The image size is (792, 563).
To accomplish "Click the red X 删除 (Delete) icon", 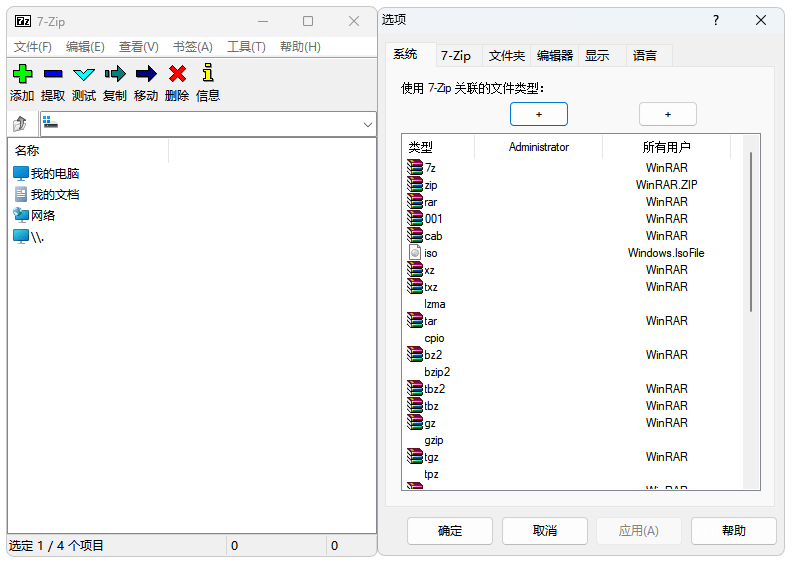I will coord(177,74).
